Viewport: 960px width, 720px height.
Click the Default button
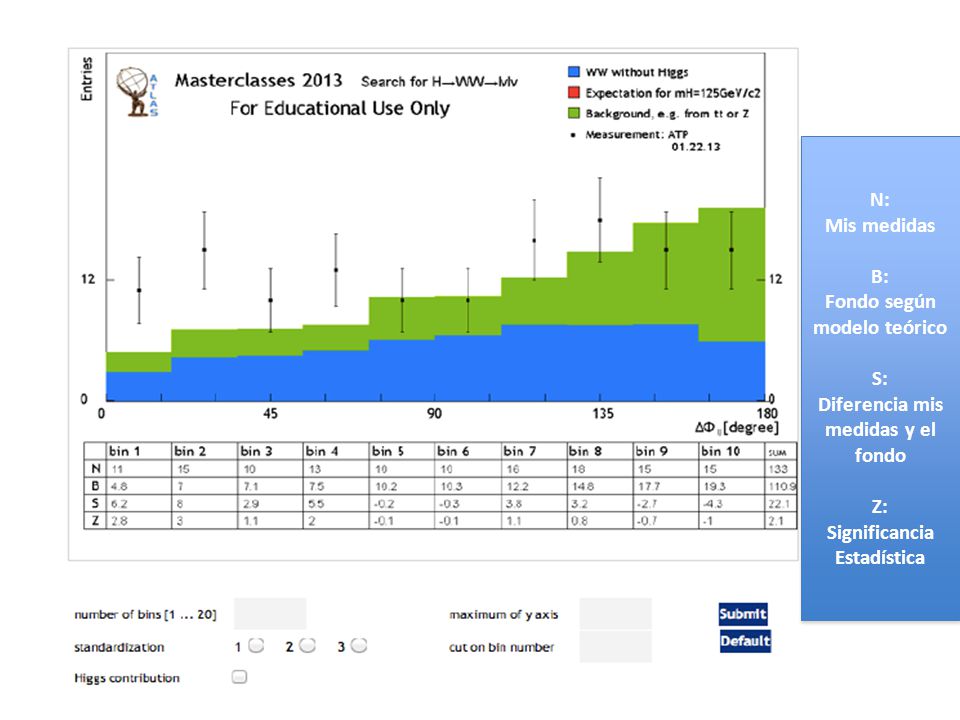(745, 641)
